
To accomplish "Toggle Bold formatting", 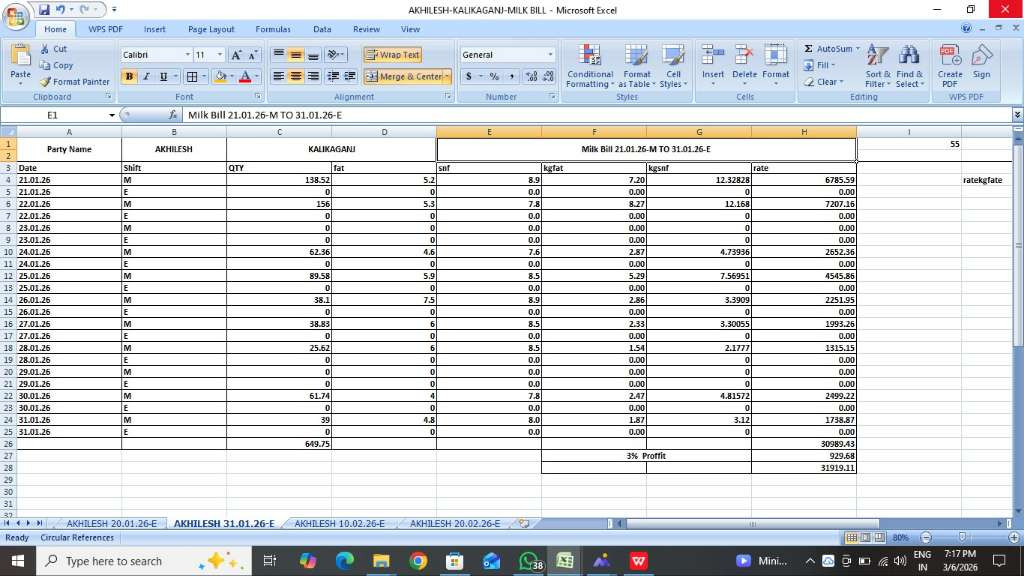I will click(129, 76).
